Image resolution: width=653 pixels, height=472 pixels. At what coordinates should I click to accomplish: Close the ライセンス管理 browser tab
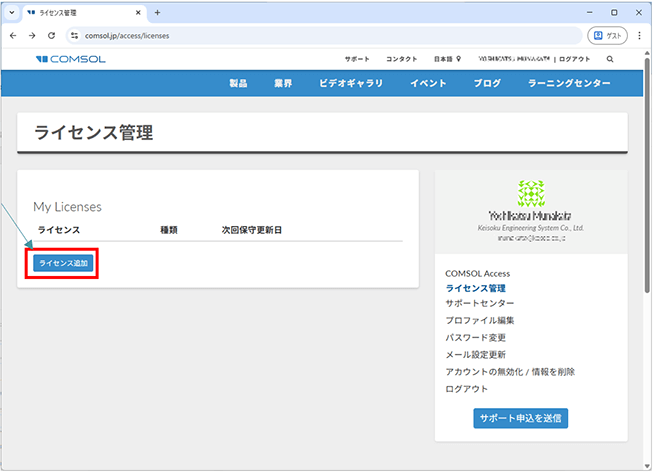pyautogui.click(x=137, y=12)
